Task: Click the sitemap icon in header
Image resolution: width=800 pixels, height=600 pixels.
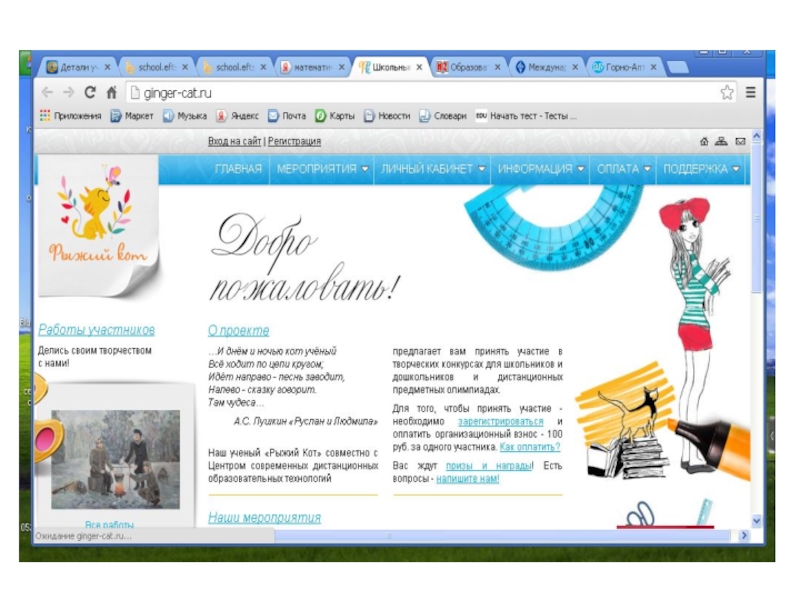Action: point(721,141)
